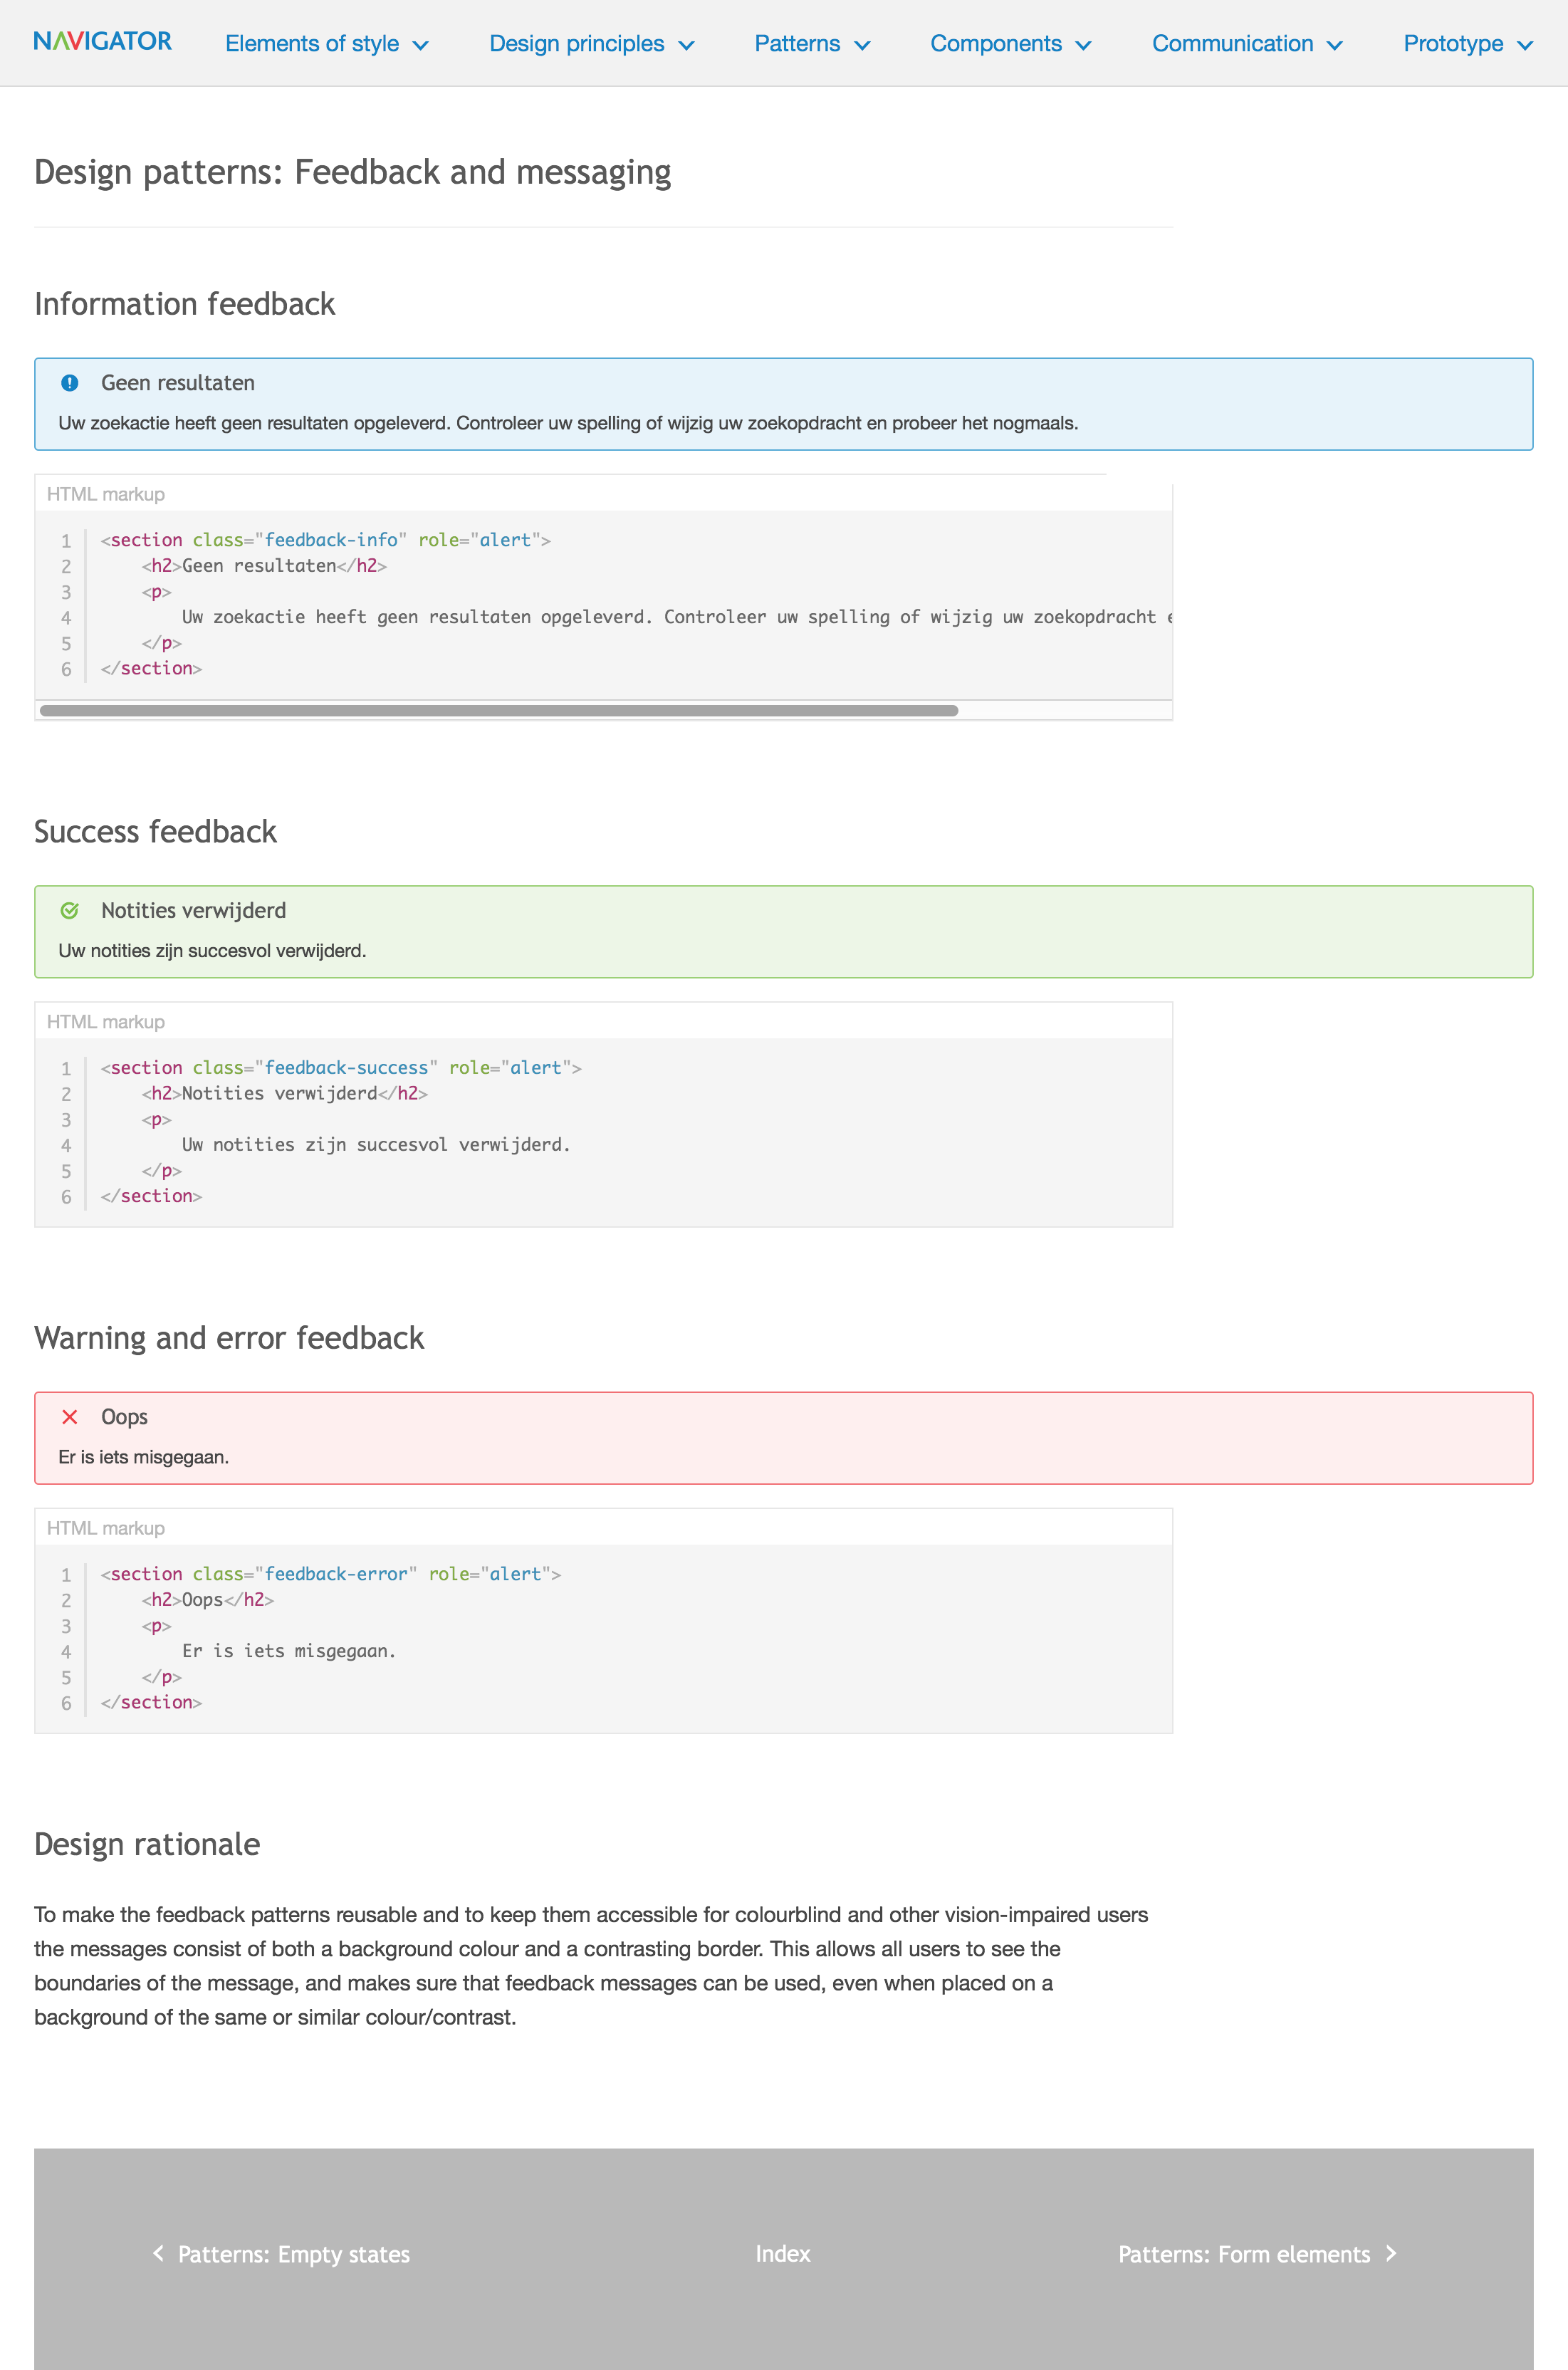Expand the Elements of style chevron
Screen dimensions: 1568x2370
[421, 46]
